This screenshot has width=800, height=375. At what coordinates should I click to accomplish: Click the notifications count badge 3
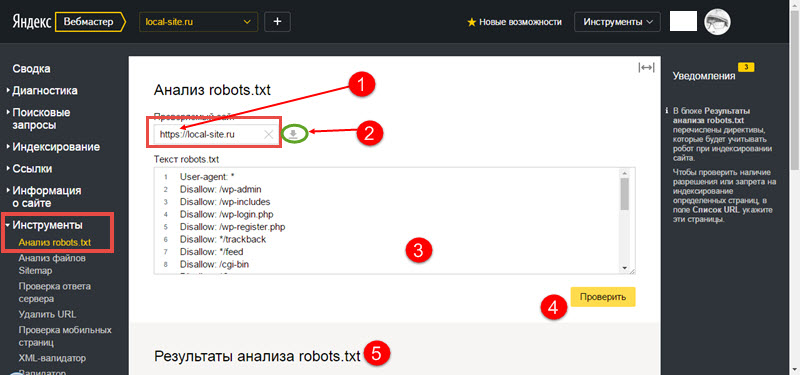pos(746,67)
